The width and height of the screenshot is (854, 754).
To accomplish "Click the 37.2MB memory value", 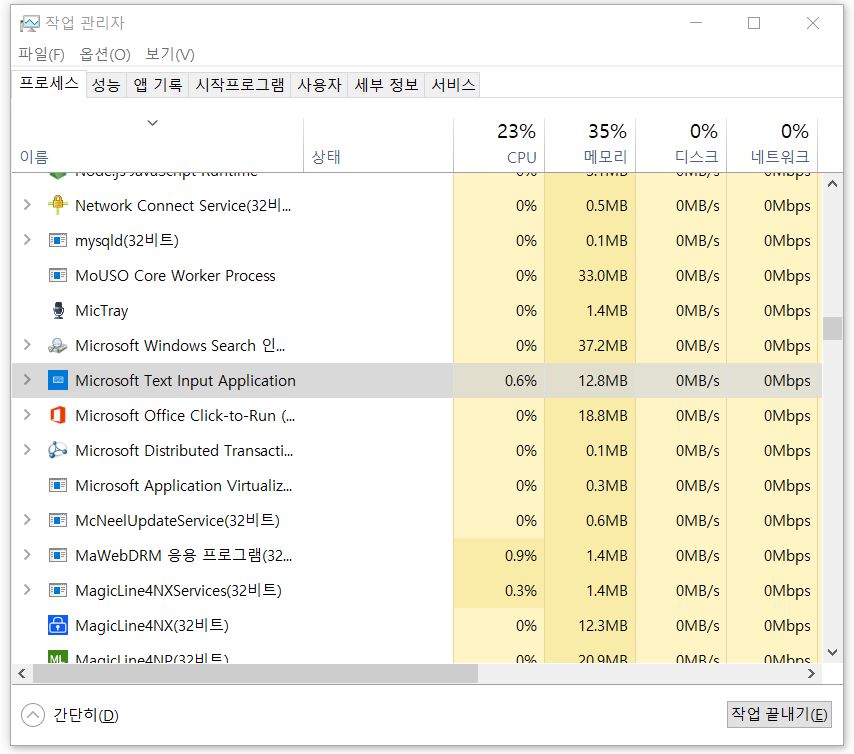I will pos(602,345).
